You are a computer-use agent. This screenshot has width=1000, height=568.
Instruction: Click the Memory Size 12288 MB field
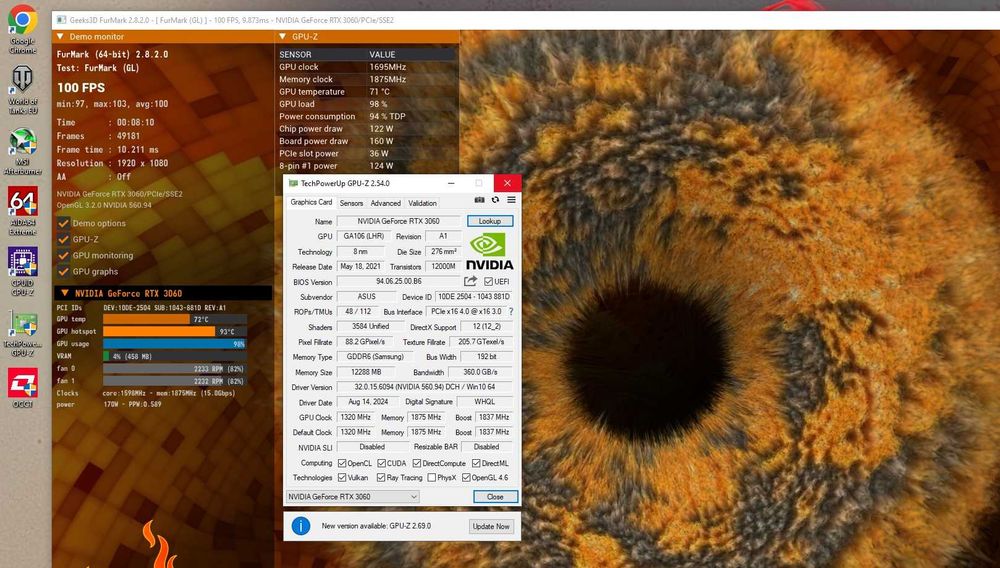coord(366,372)
